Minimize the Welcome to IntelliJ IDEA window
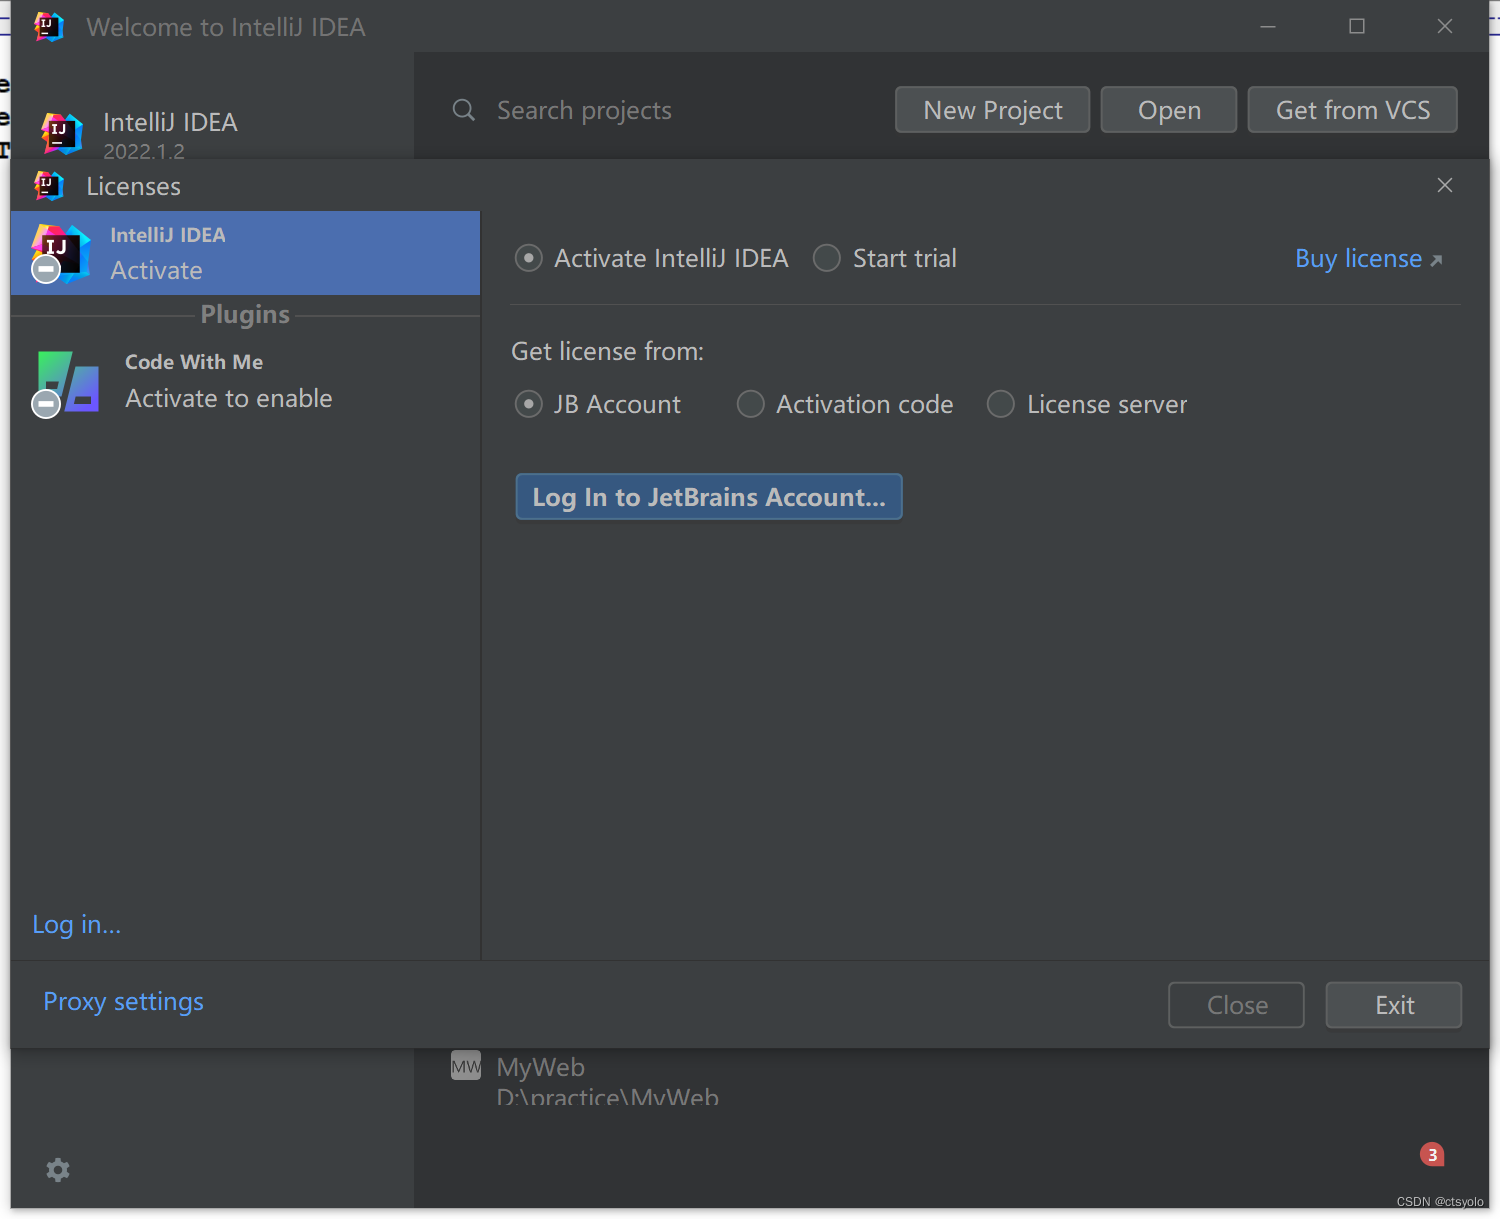Image resolution: width=1500 pixels, height=1219 pixels. [x=1268, y=27]
